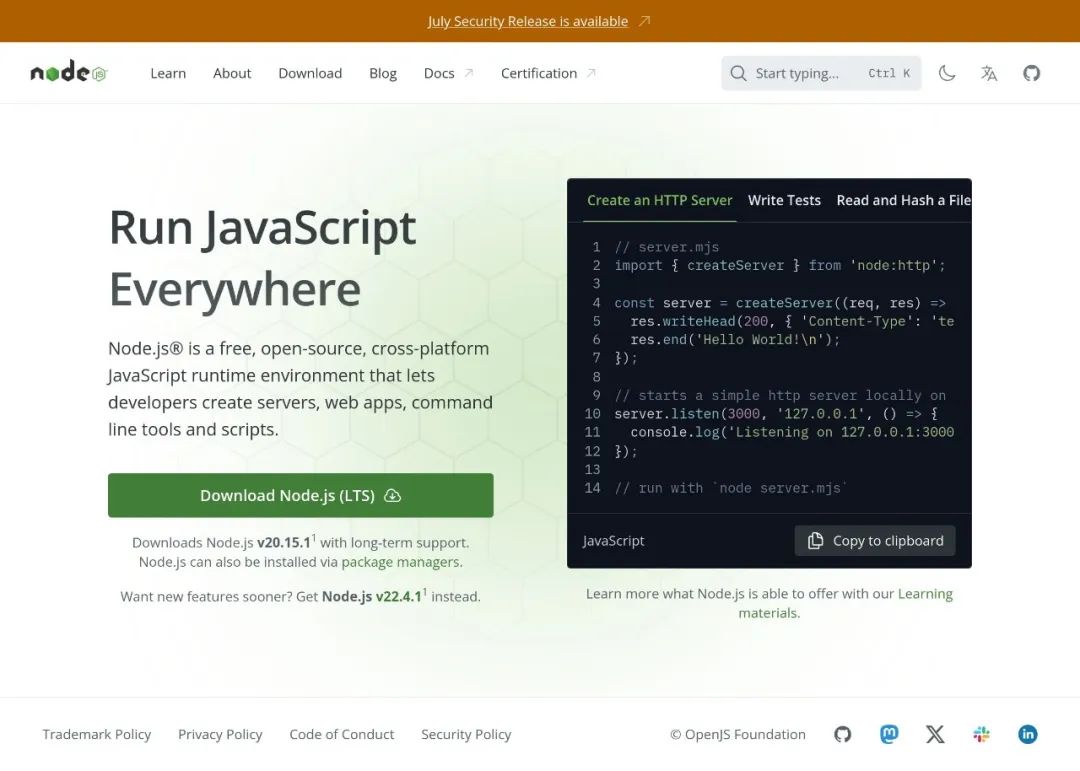Viewport: 1080px width, 771px height.
Task: Open the language translation selector icon
Action: [x=989, y=73]
